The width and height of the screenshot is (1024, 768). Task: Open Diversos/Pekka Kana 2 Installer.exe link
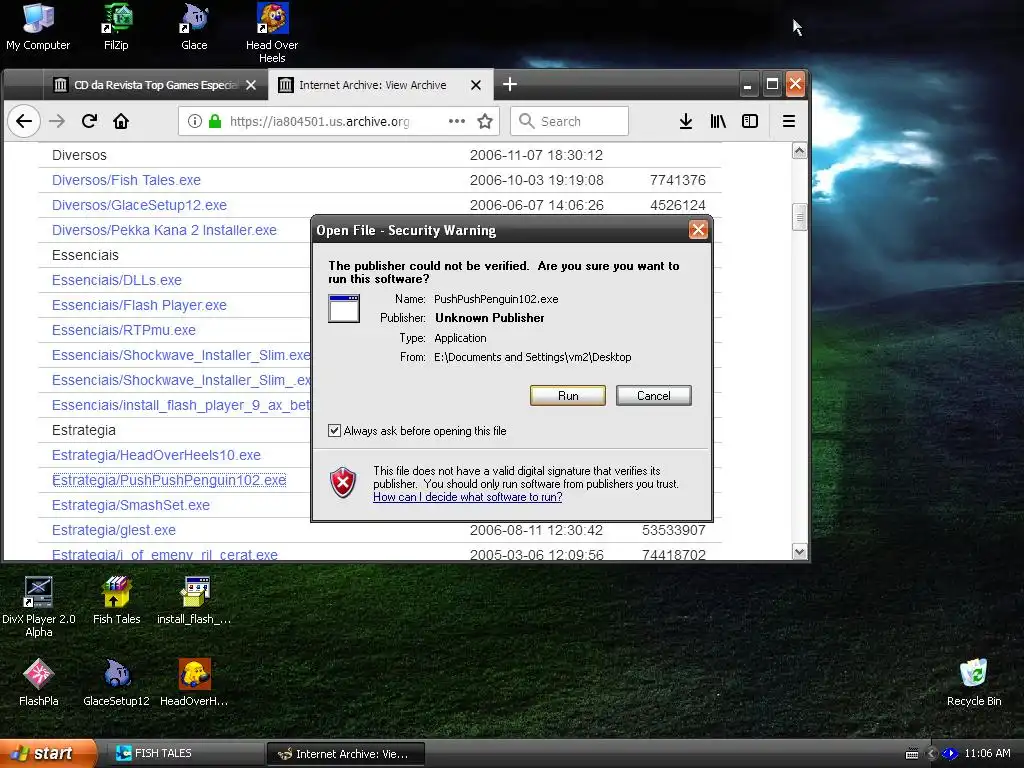tap(164, 230)
